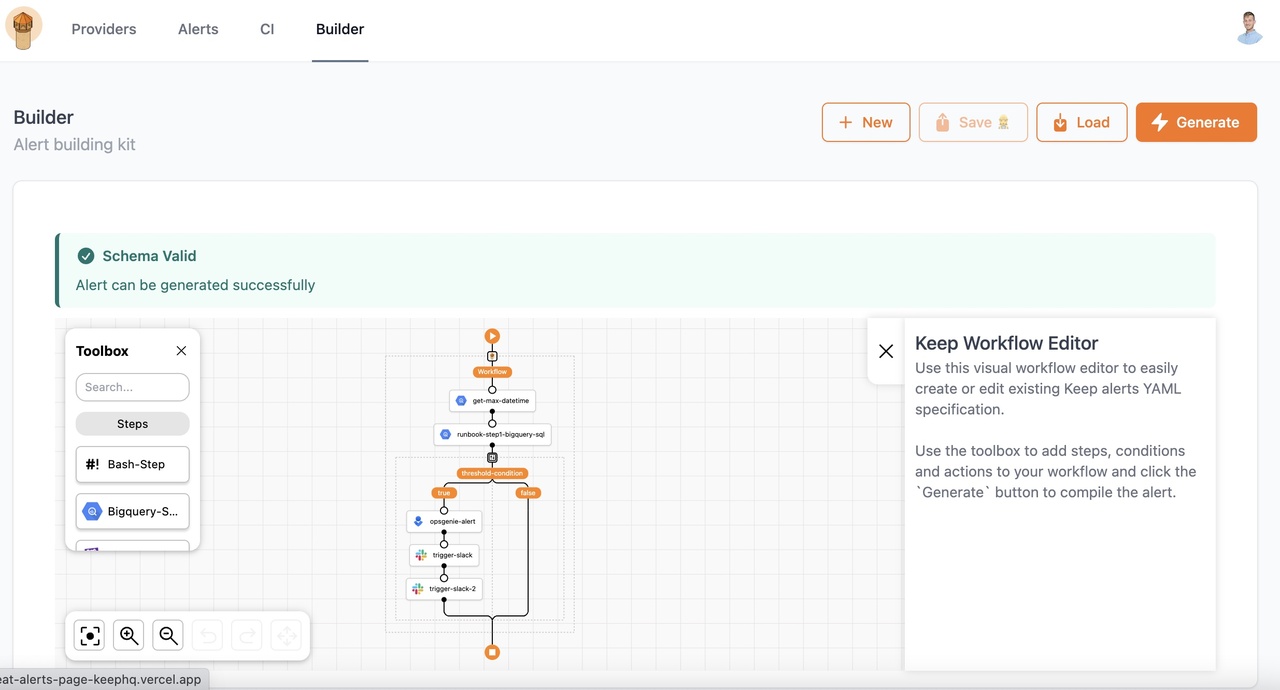Select the Workflow label node
Viewport: 1280px width, 690px height.
coord(492,372)
